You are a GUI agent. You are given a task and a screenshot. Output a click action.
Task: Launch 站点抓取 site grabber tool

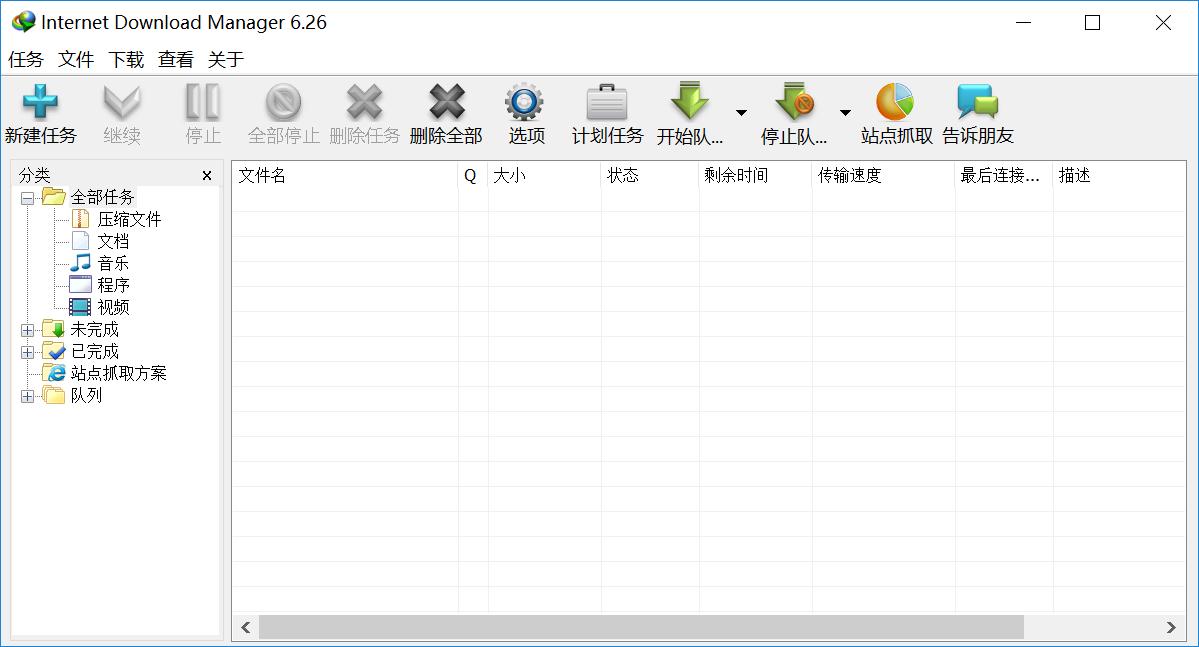(895, 103)
